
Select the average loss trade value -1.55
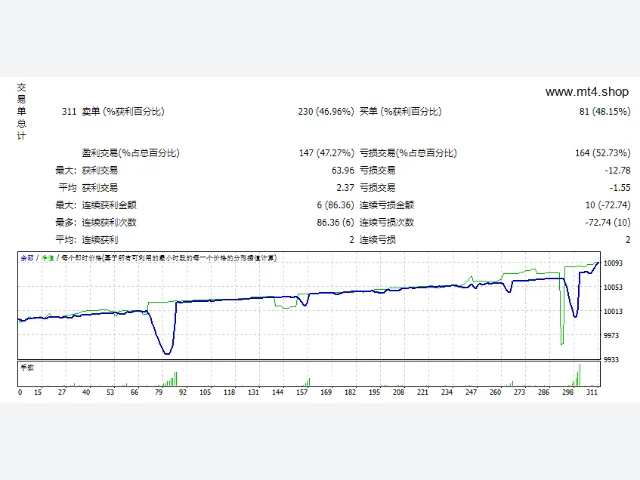(x=620, y=188)
